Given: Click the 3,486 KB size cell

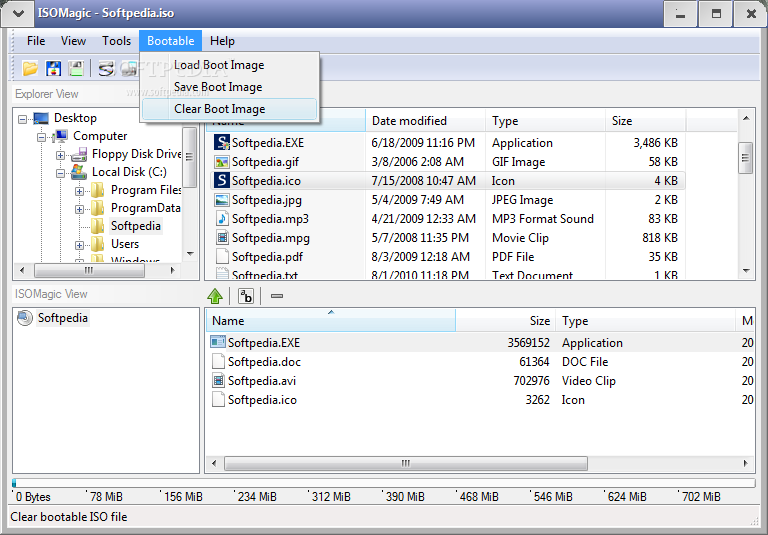Looking at the screenshot, I should tap(655, 143).
